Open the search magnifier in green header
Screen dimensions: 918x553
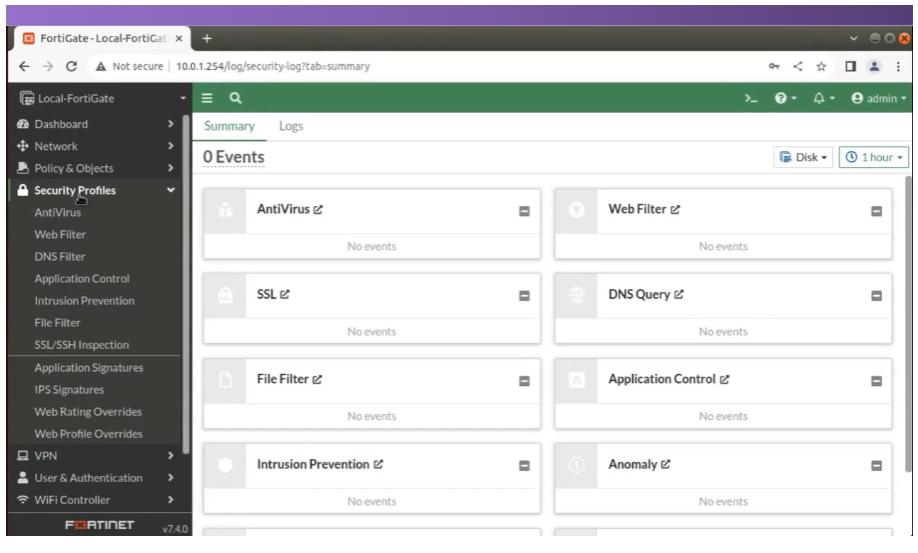[x=235, y=98]
